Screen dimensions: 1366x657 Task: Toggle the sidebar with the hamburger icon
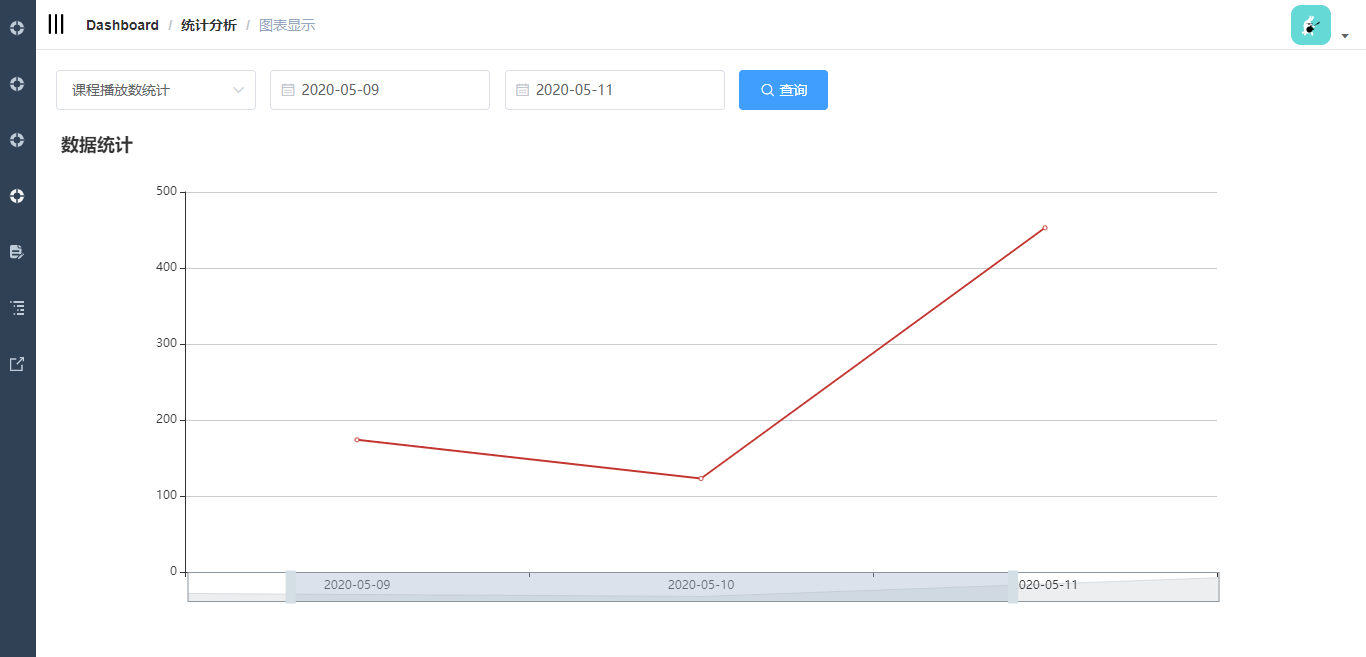pos(56,25)
